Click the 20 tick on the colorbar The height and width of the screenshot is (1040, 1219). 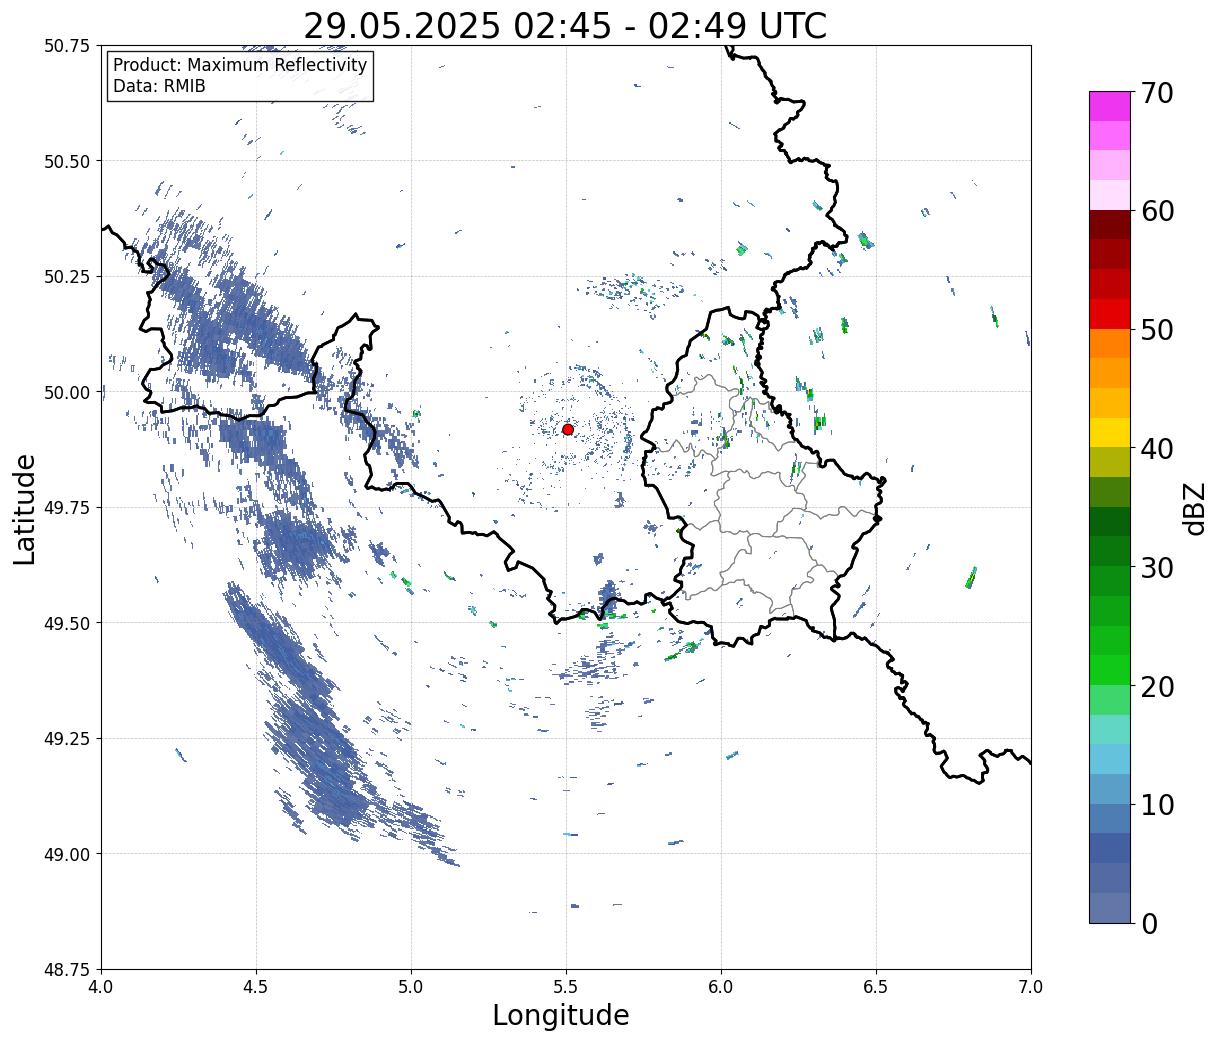(1157, 686)
